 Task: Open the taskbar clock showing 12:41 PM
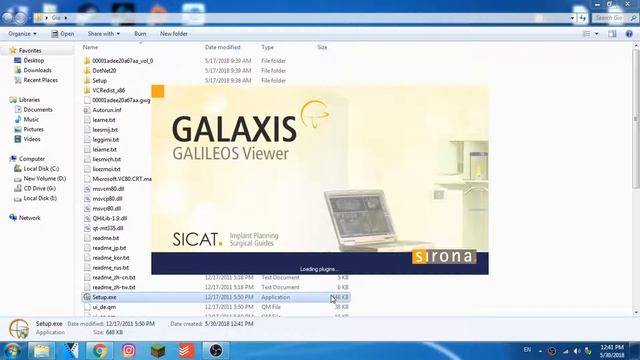point(611,351)
